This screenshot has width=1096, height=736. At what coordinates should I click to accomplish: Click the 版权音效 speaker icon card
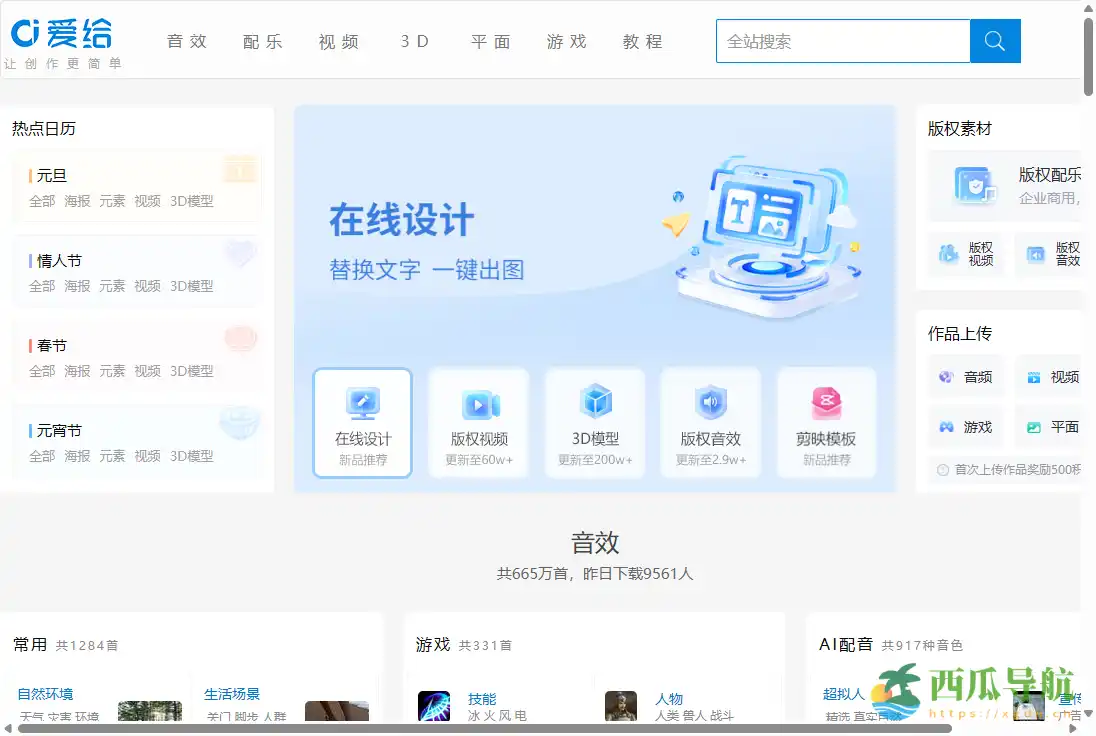(x=711, y=420)
